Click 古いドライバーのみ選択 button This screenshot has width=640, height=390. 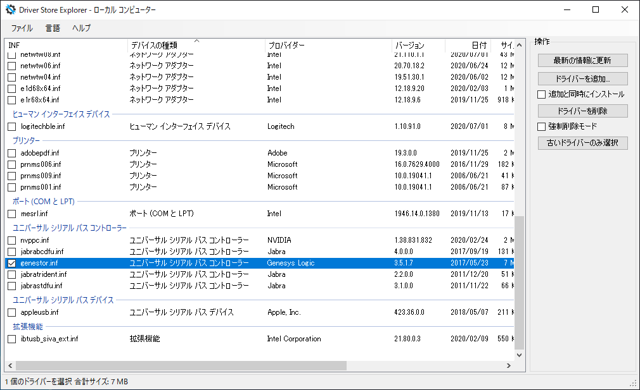click(582, 143)
